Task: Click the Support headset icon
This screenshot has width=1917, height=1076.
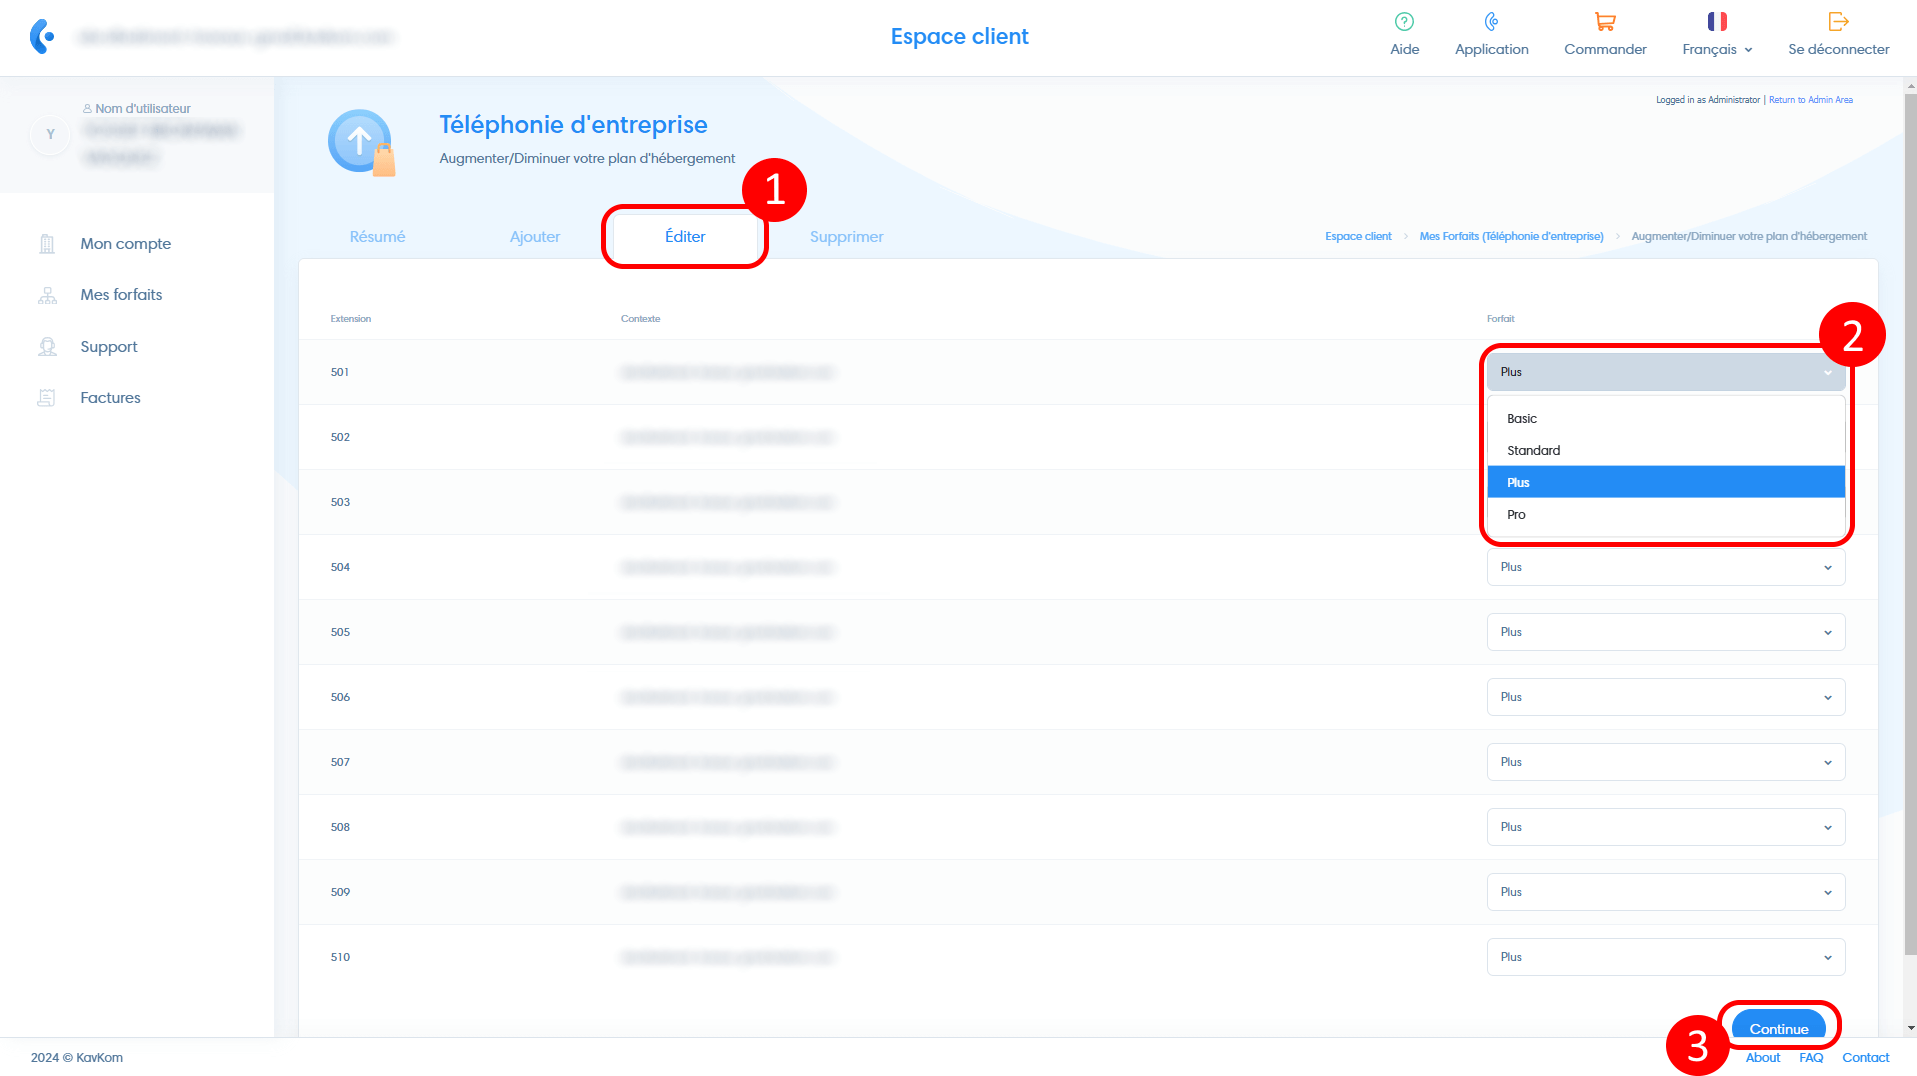Action: point(47,347)
